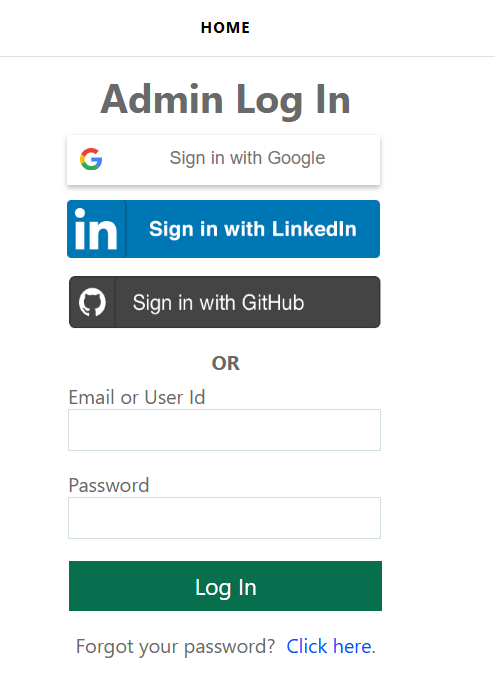Viewport: 495px width, 674px height.
Task: Click the 'Admin Log In' heading
Action: click(226, 101)
